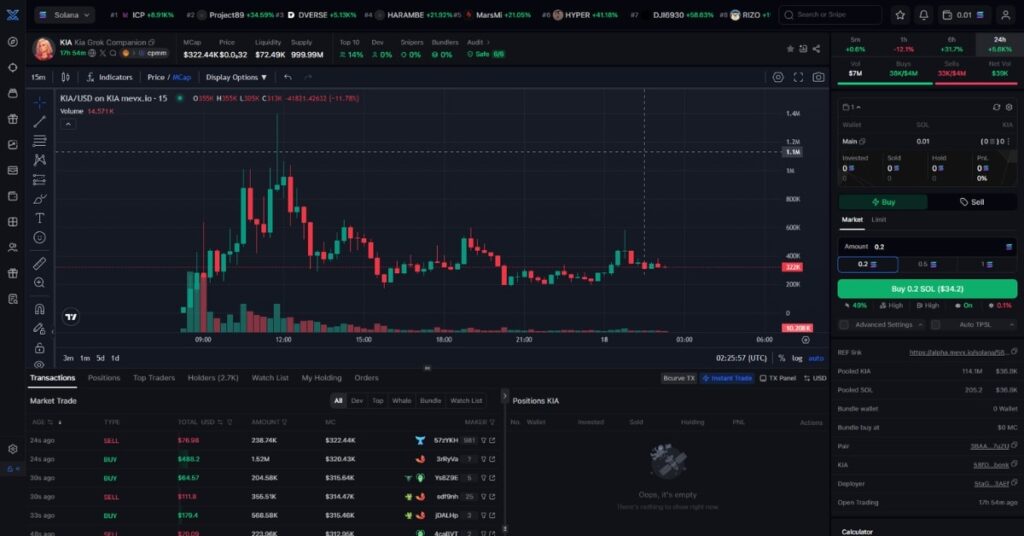
Task: Select the crosshair cursor drawing tool
Action: pos(39,102)
